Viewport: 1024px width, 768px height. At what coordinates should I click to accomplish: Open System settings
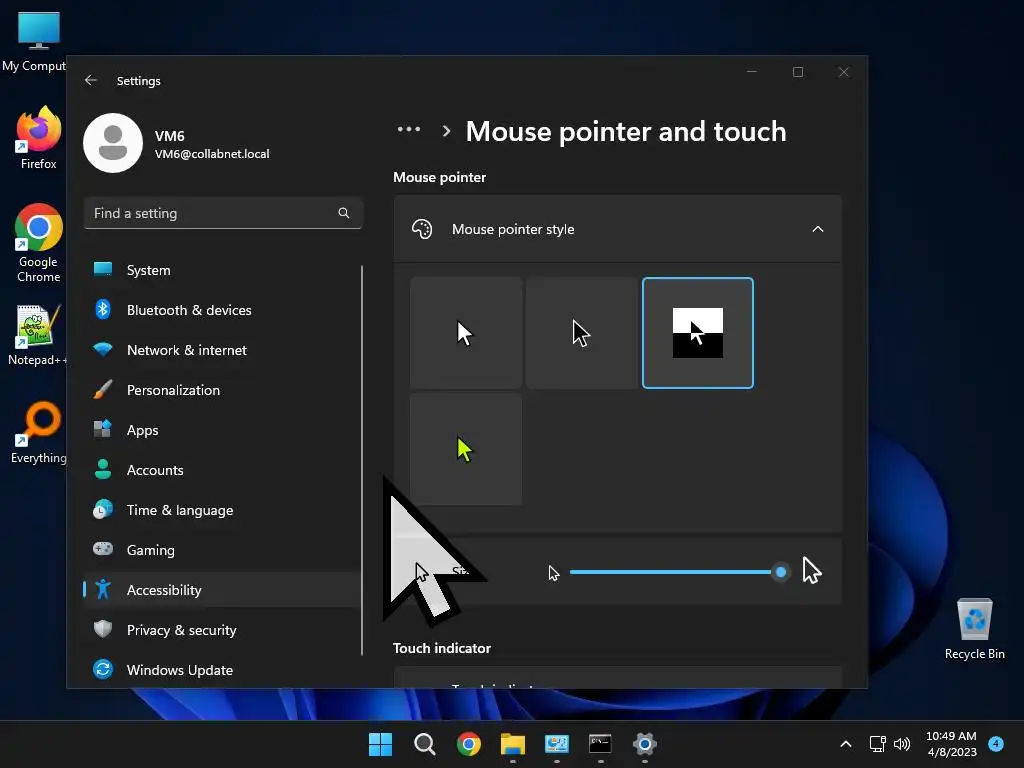[x=222, y=270]
